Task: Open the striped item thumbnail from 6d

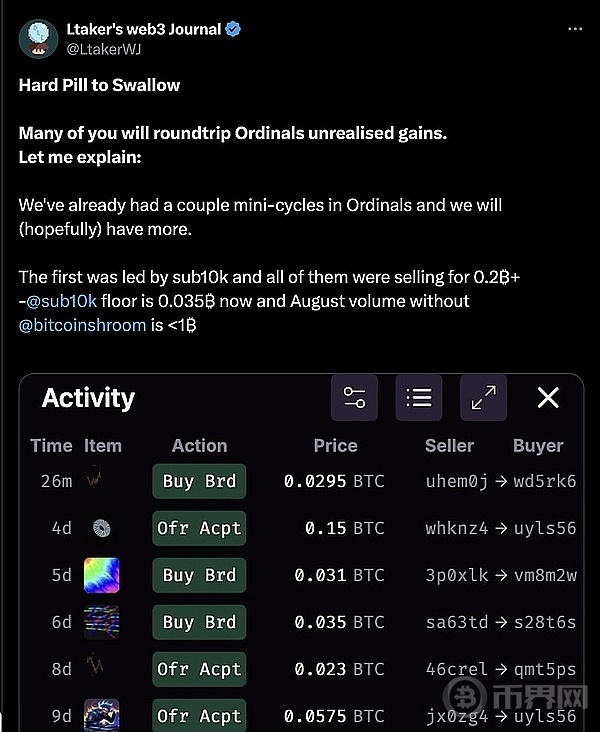Action: coord(101,622)
